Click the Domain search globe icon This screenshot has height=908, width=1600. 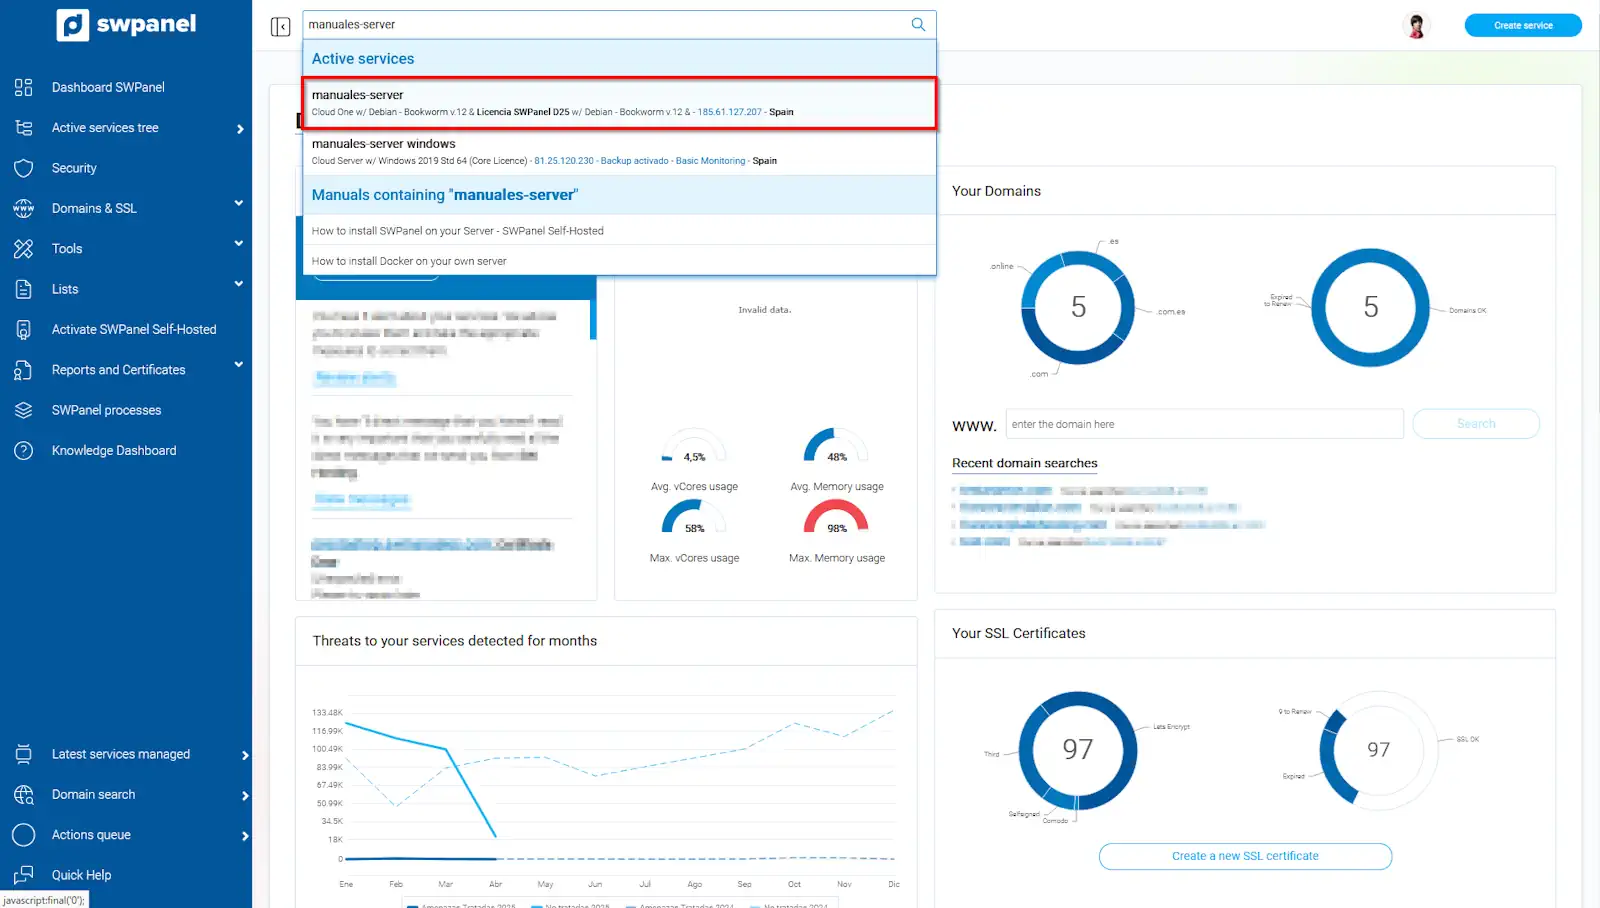pos(24,794)
